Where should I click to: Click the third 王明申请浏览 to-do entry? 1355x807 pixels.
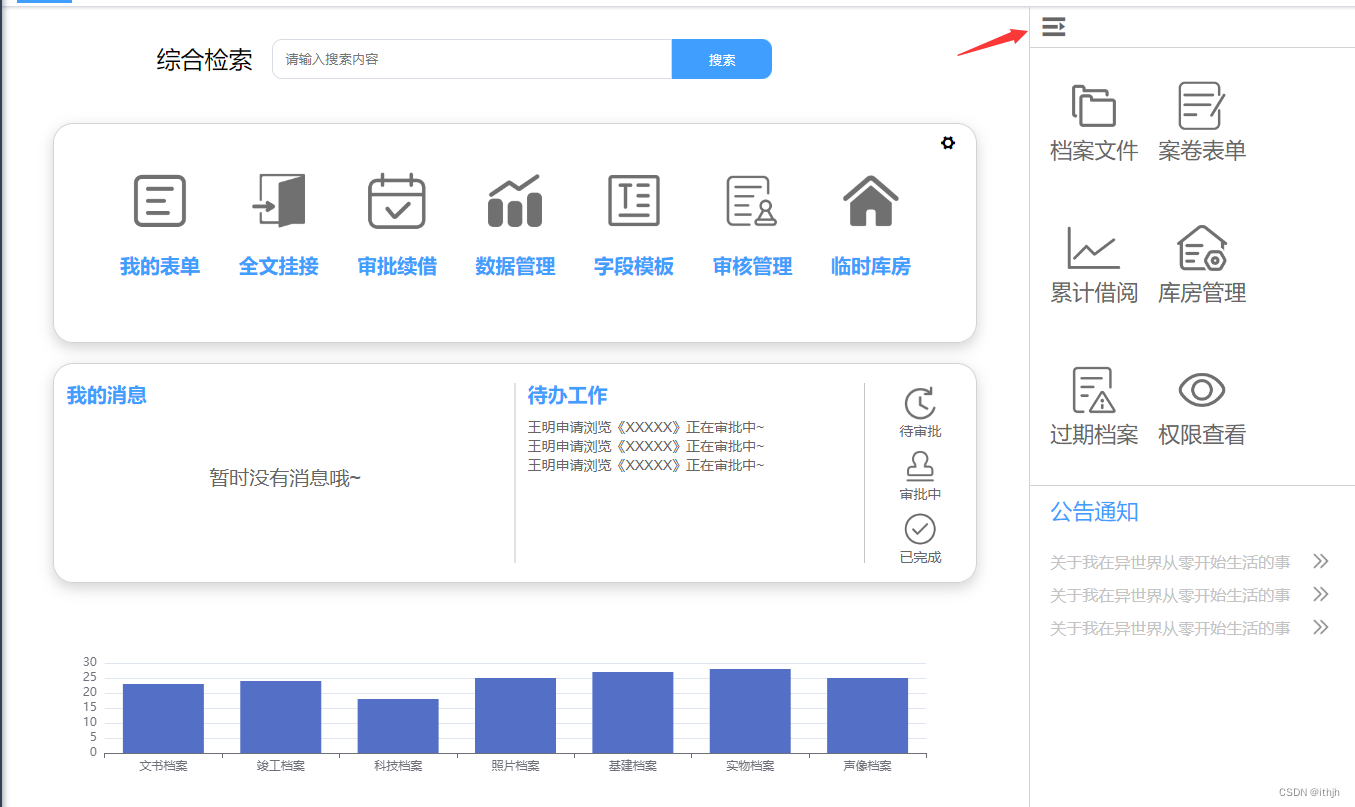click(x=646, y=465)
